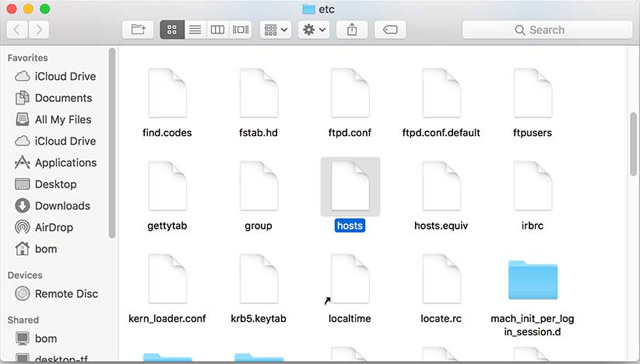The image size is (640, 364).
Task: Select the irbrc file icon
Action: point(533,186)
